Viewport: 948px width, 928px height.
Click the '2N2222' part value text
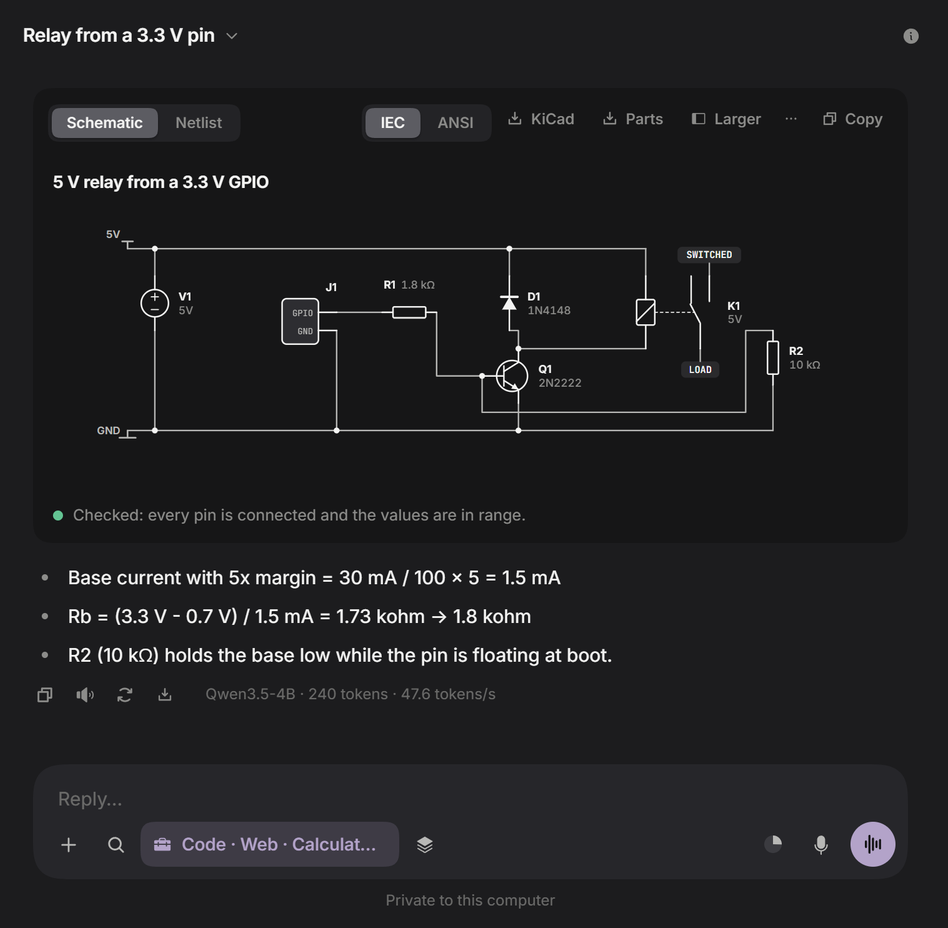[x=560, y=383]
